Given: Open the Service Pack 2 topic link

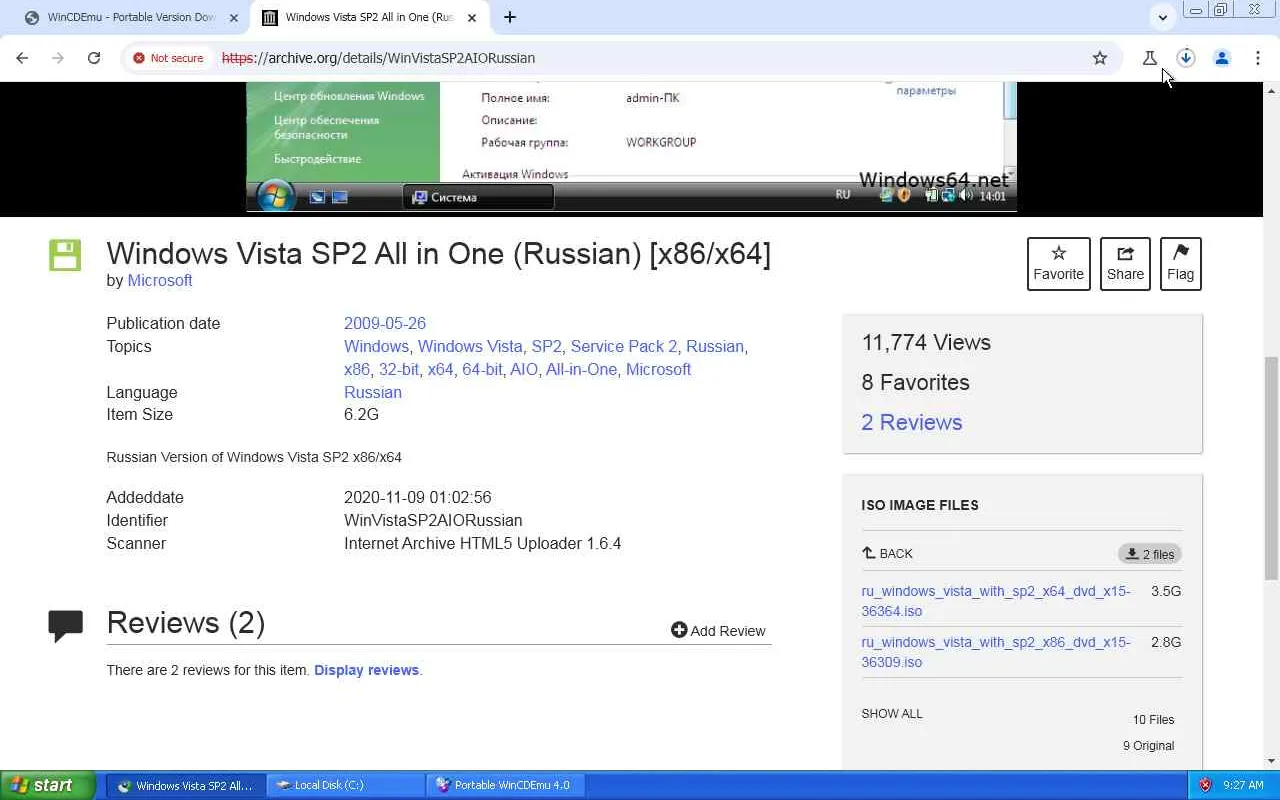Looking at the screenshot, I should (624, 346).
